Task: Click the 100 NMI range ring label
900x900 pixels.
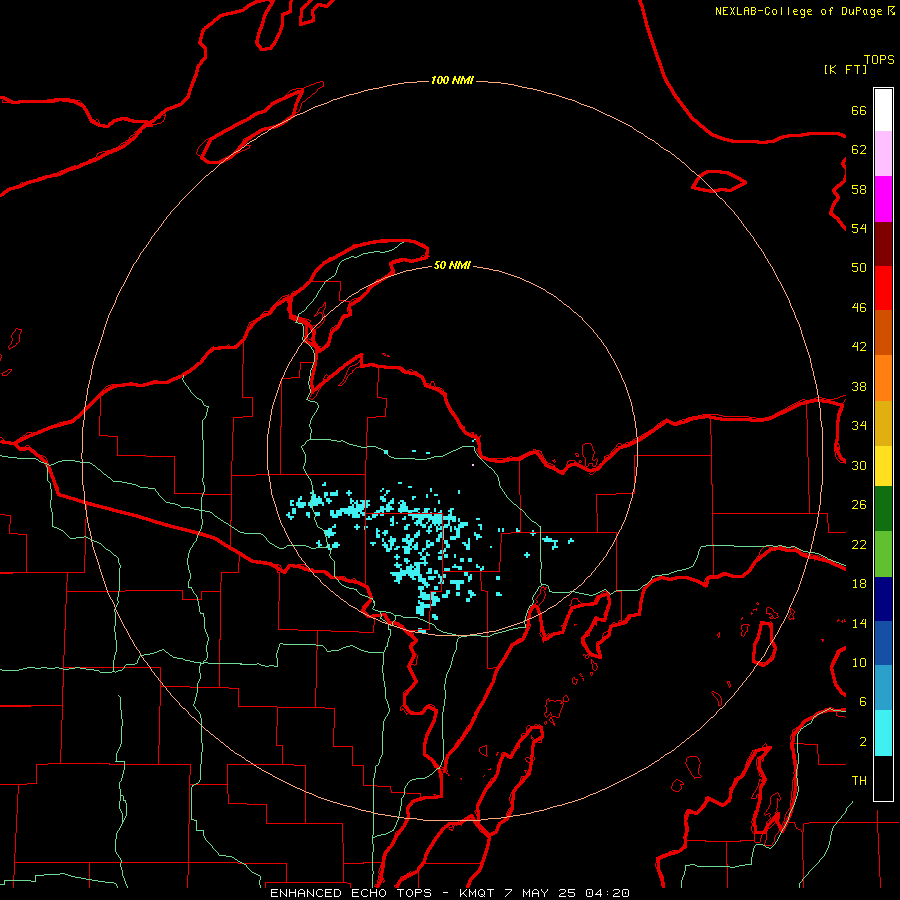Action: point(452,80)
